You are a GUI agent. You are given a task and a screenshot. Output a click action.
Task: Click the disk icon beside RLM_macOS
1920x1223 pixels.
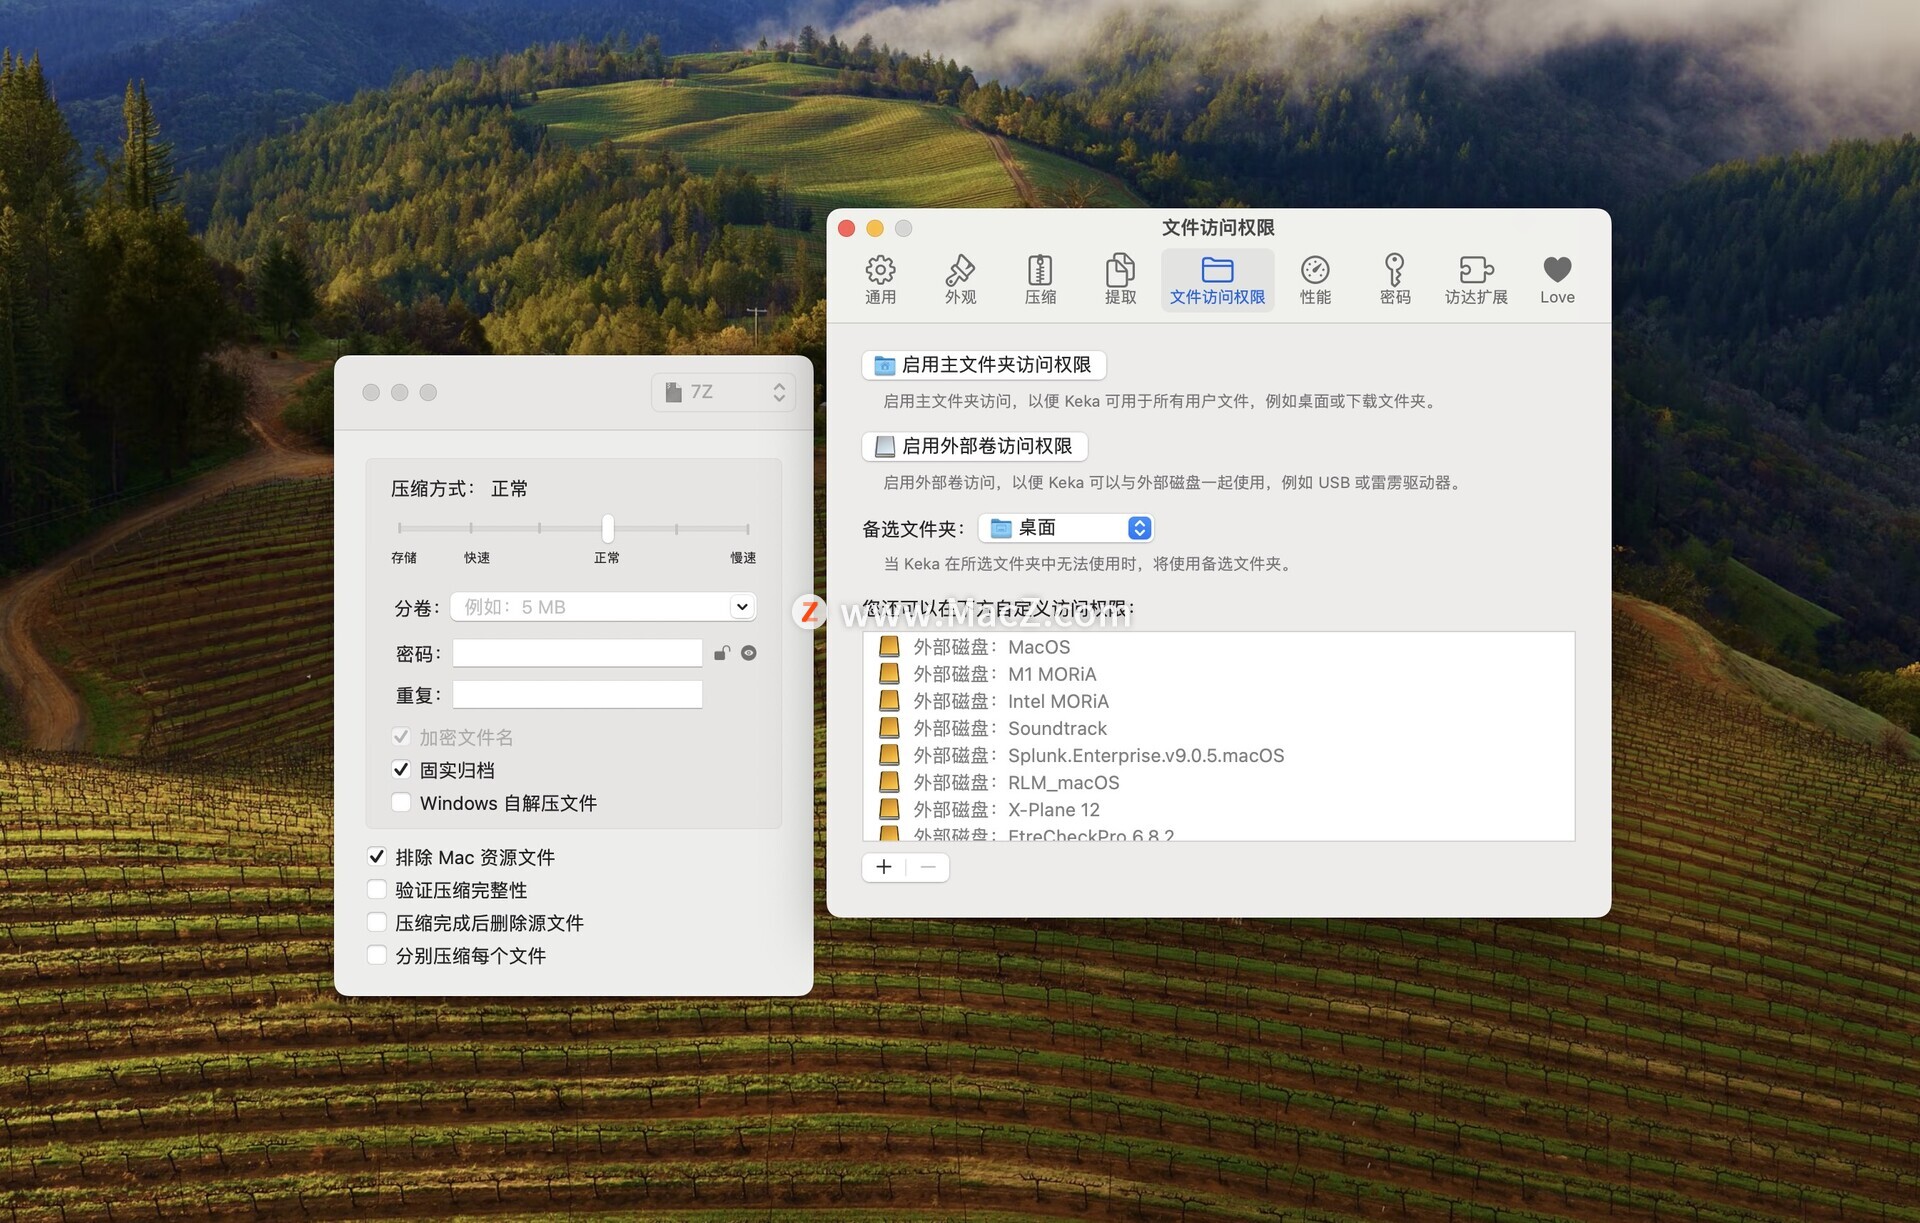pyautogui.click(x=889, y=782)
